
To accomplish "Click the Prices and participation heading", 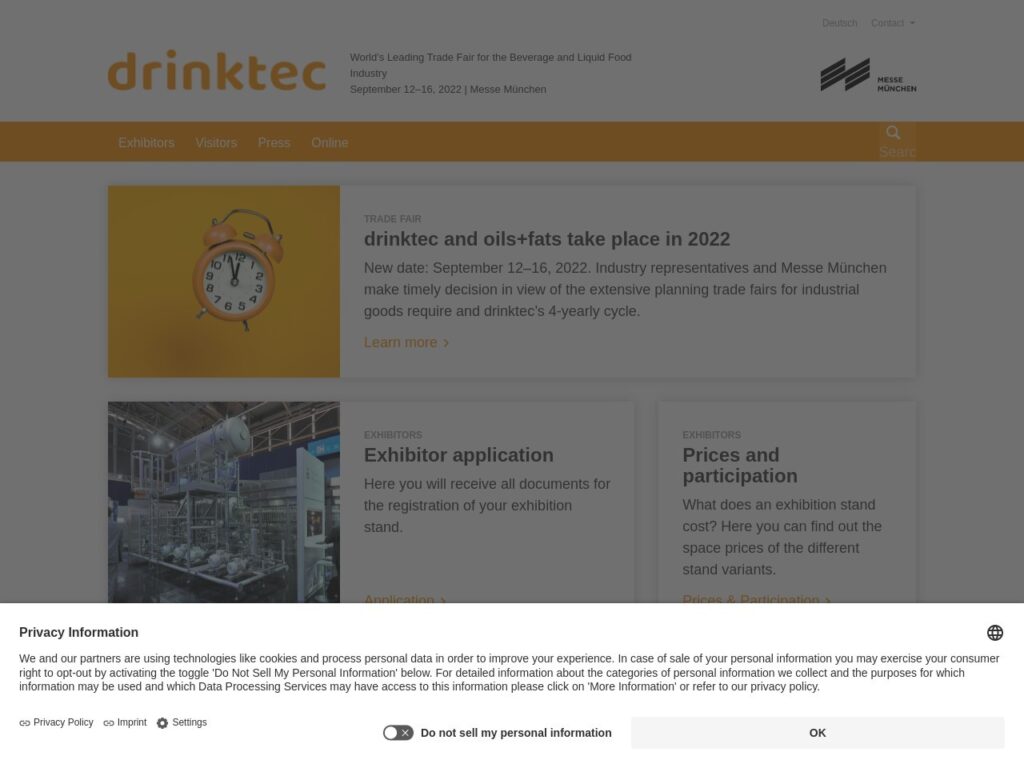I will pos(740,466).
